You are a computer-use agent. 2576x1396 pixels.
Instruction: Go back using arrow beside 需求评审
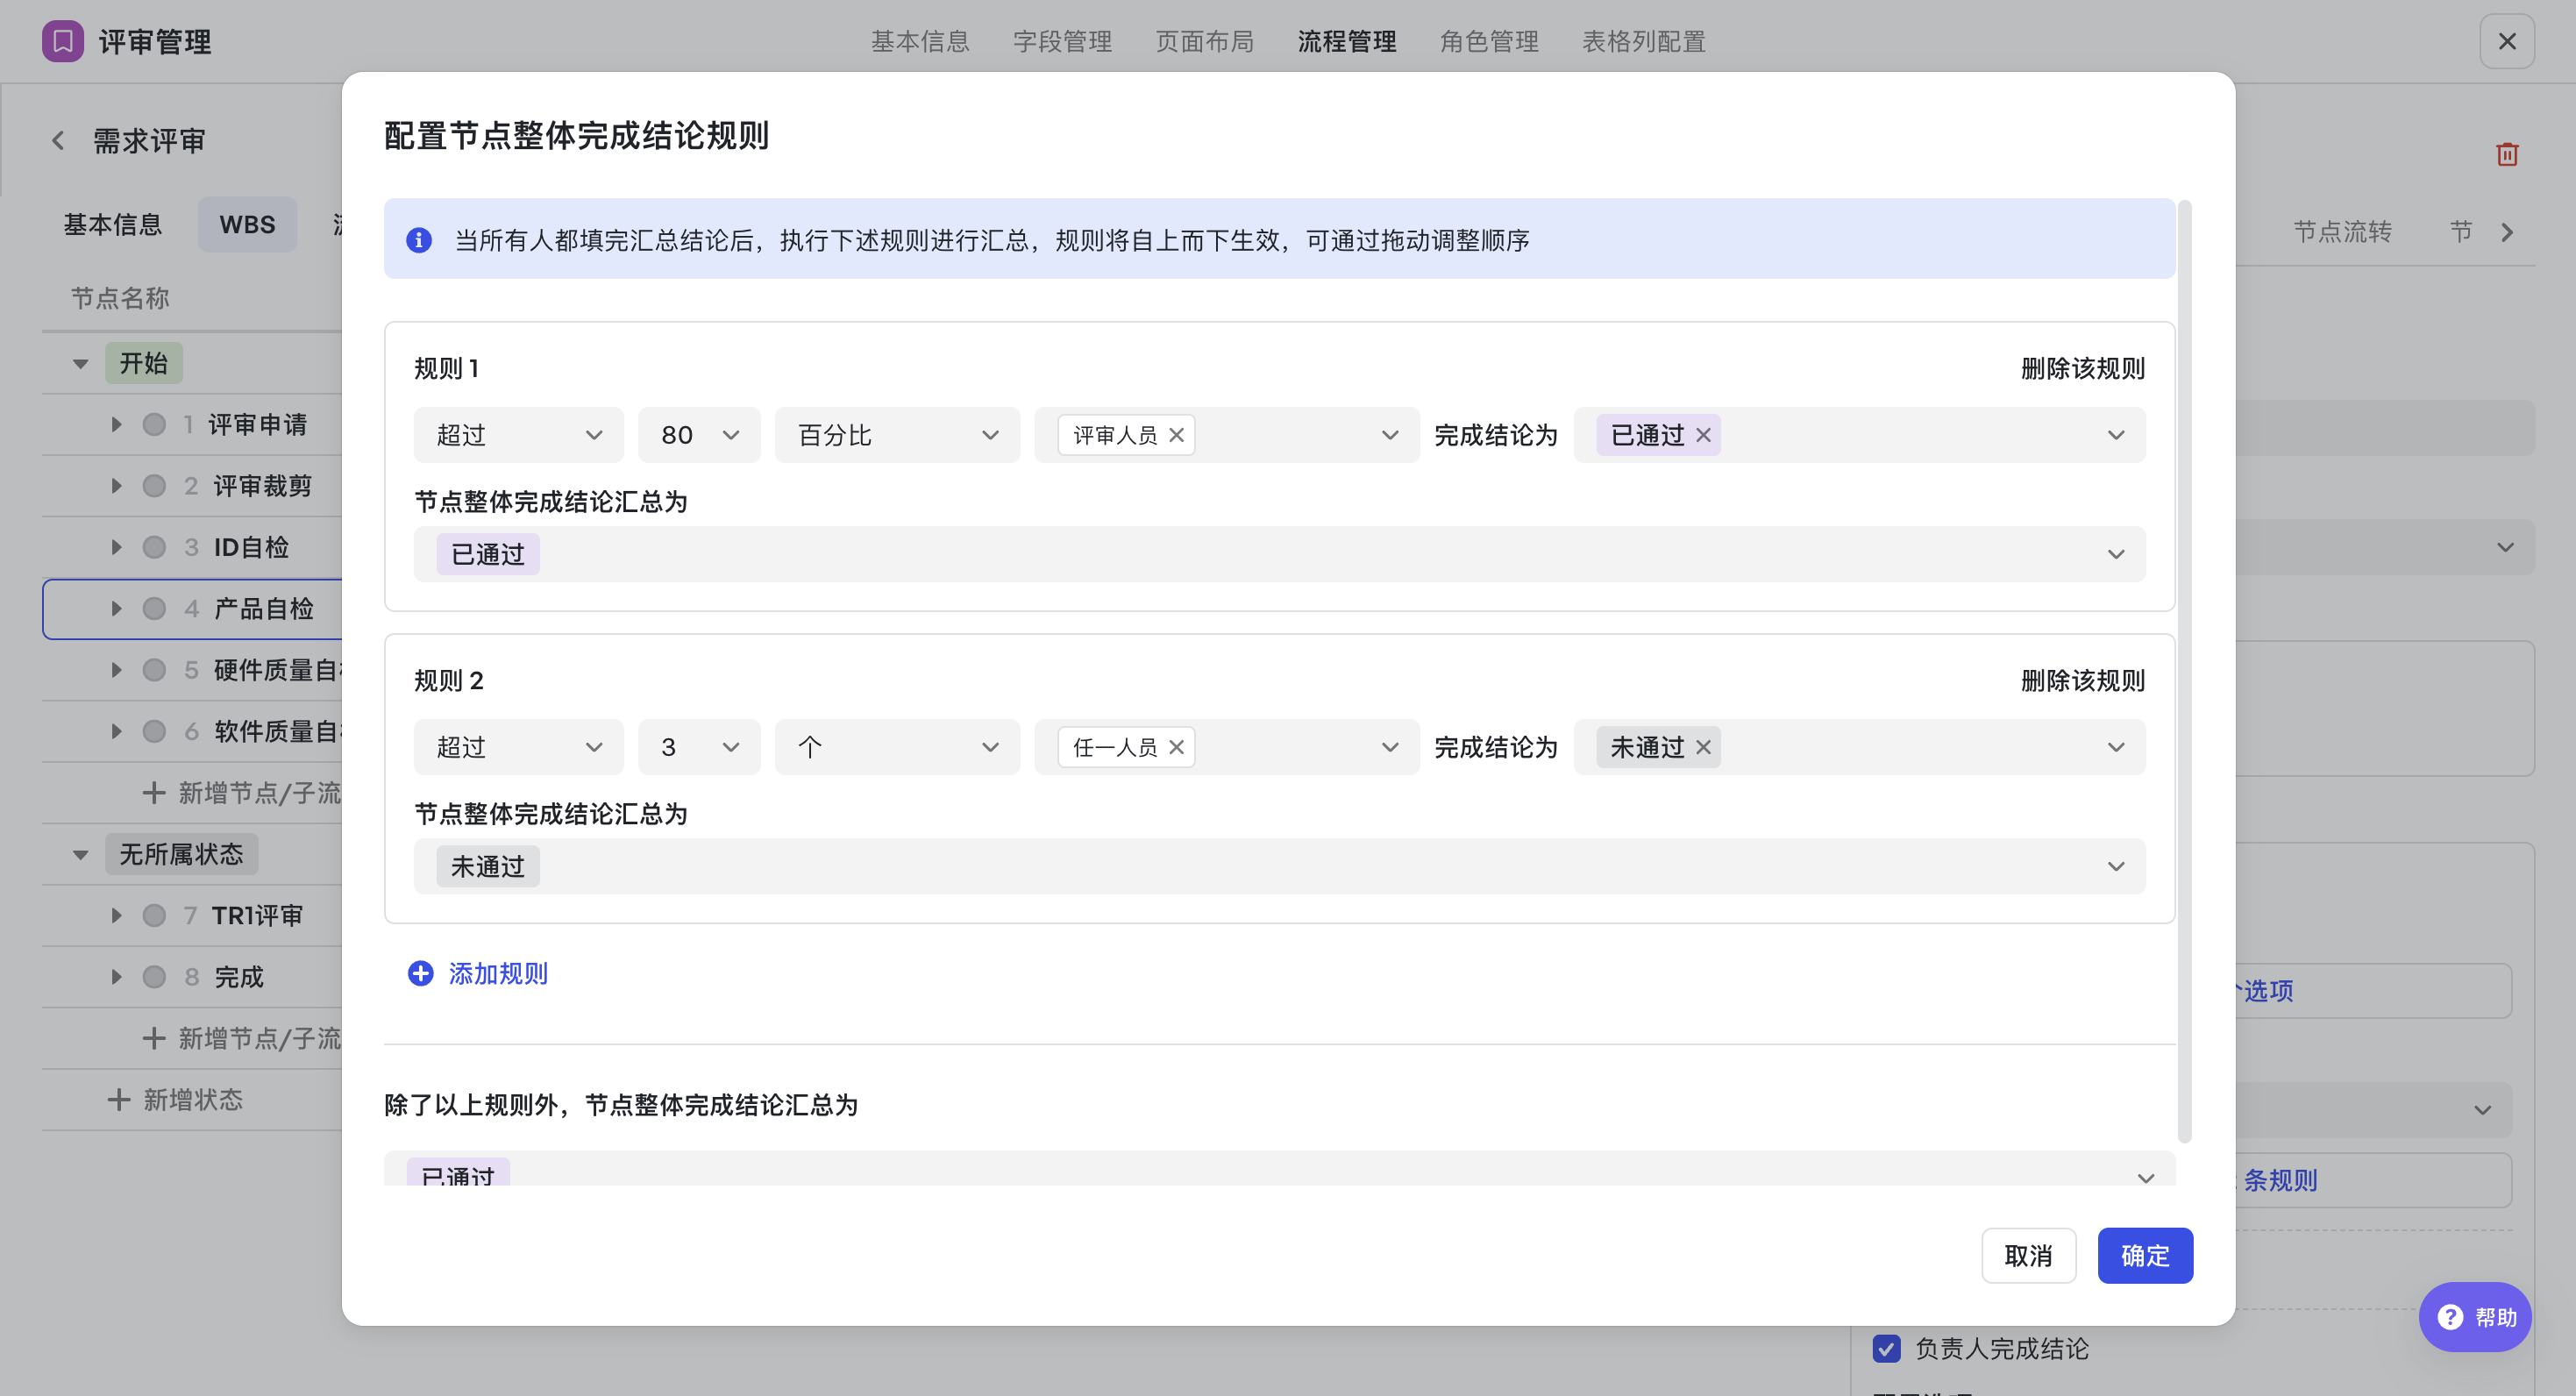pyautogui.click(x=58, y=141)
